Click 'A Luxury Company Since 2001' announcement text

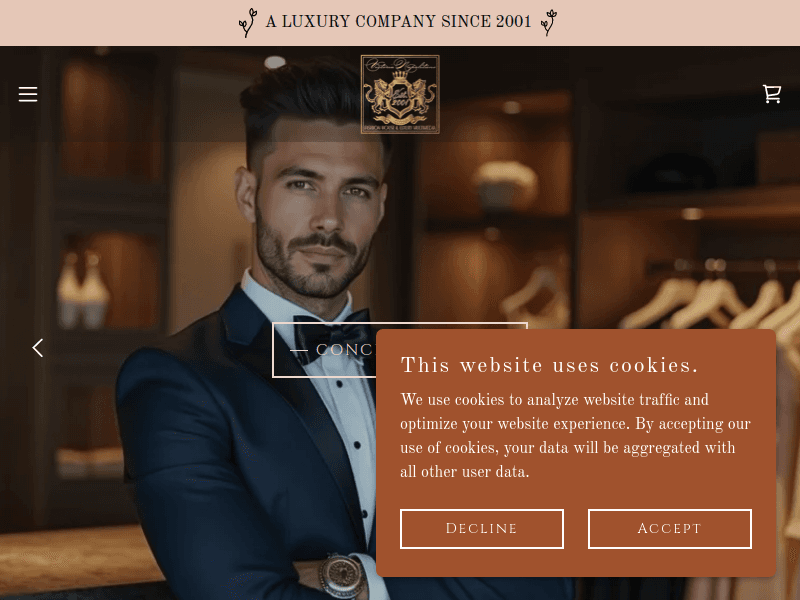coord(398,21)
